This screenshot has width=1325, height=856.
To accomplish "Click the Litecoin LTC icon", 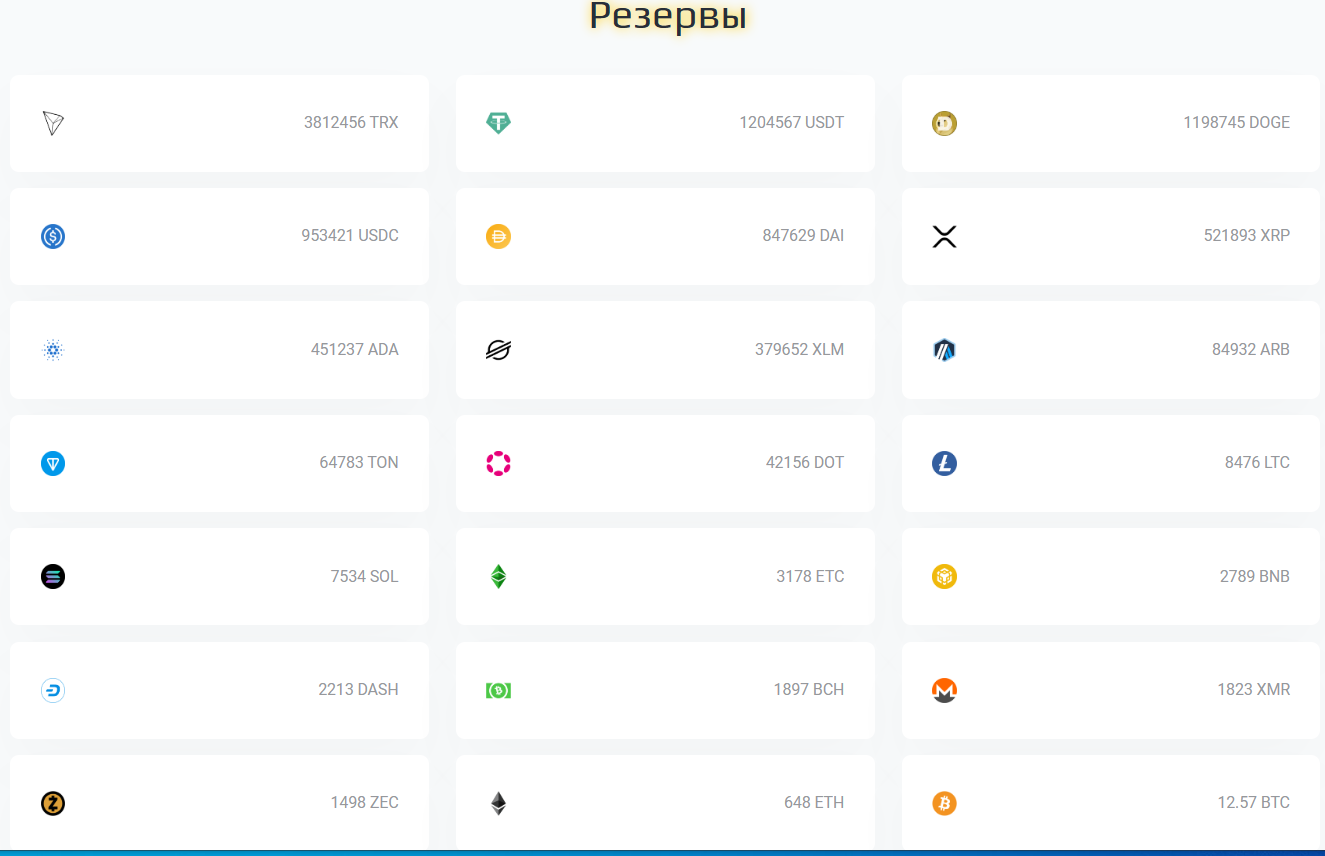I will [x=944, y=463].
